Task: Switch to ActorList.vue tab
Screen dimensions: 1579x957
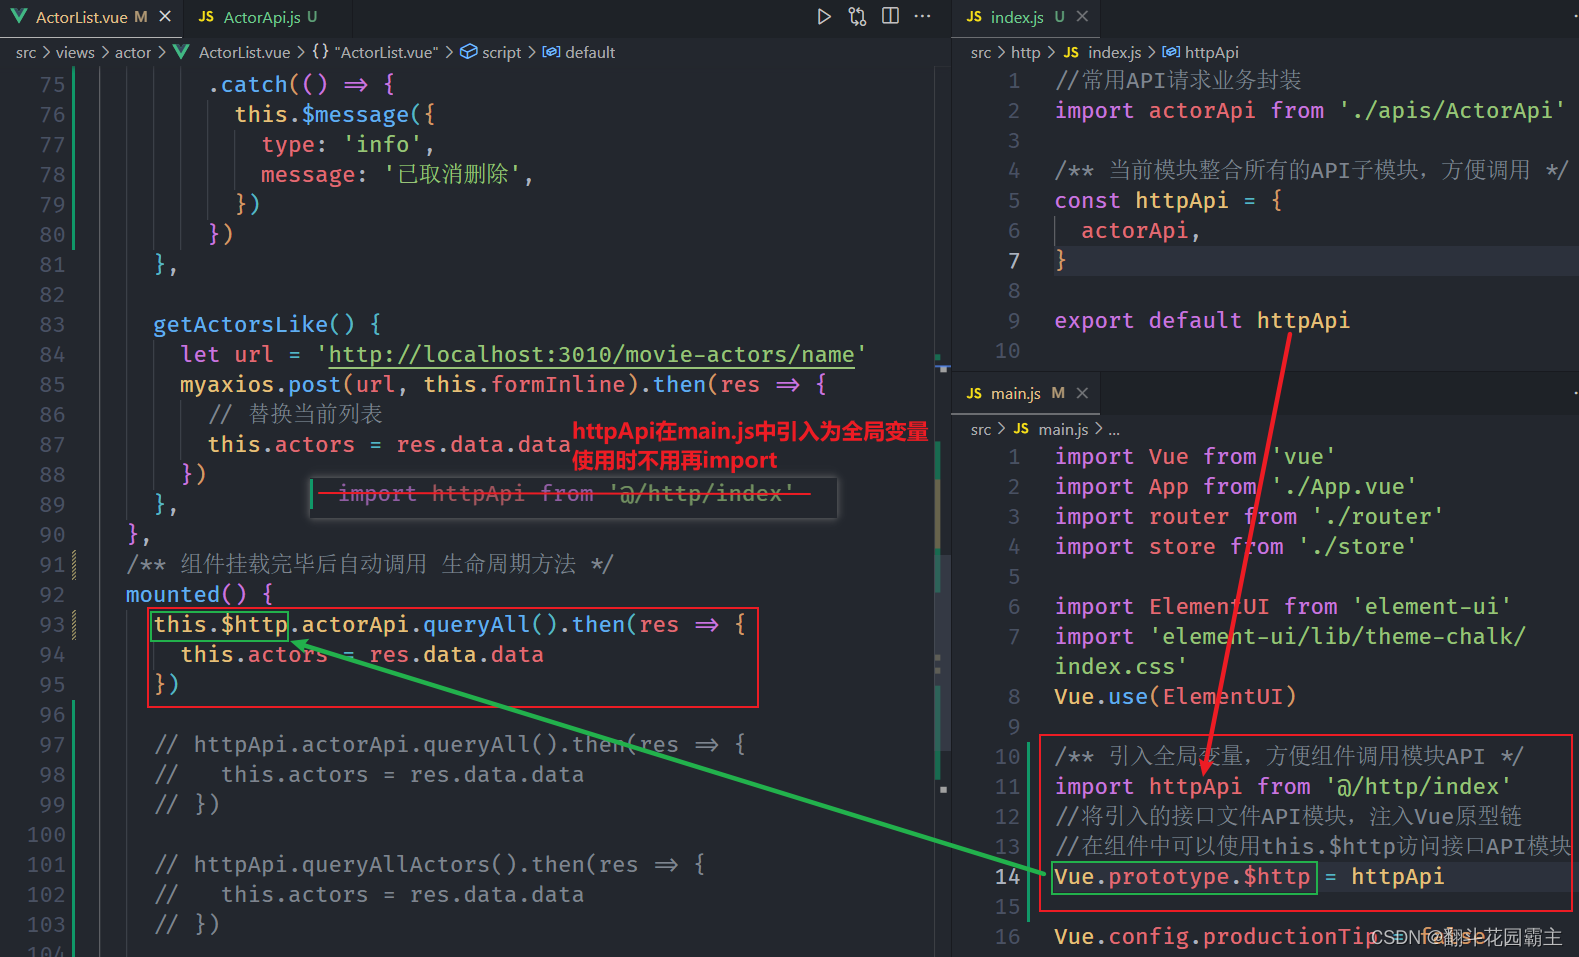Action: (92, 17)
